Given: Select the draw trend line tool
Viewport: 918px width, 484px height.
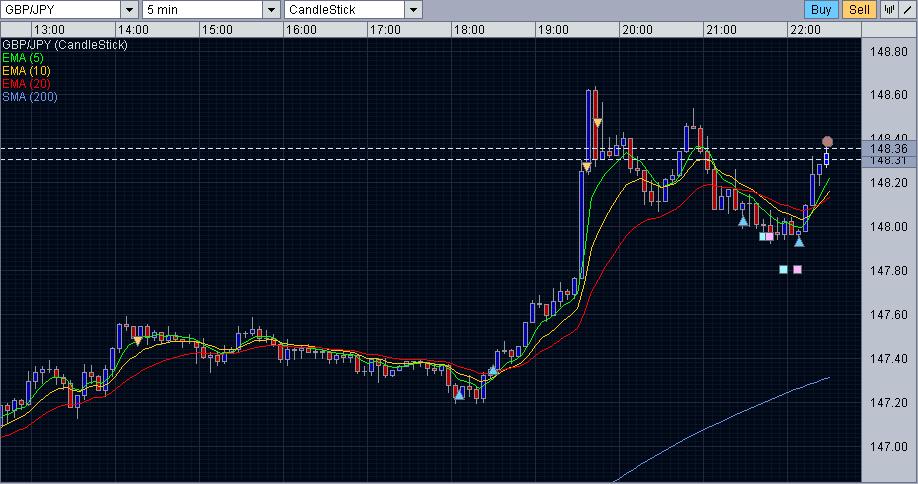Looking at the screenshot, I should coord(907,9).
